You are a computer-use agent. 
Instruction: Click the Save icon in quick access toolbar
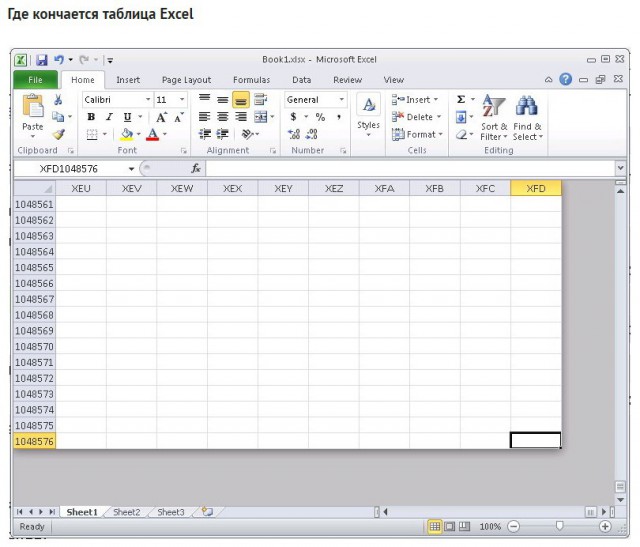[x=42, y=60]
